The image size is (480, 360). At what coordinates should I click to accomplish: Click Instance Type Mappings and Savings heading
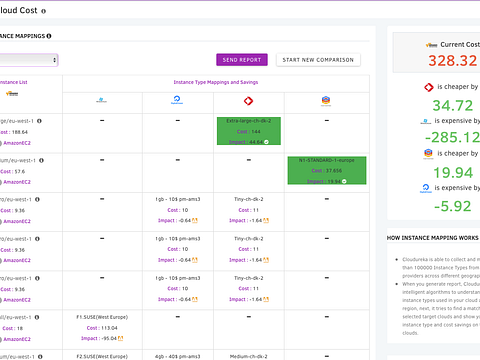pyautogui.click(x=216, y=82)
